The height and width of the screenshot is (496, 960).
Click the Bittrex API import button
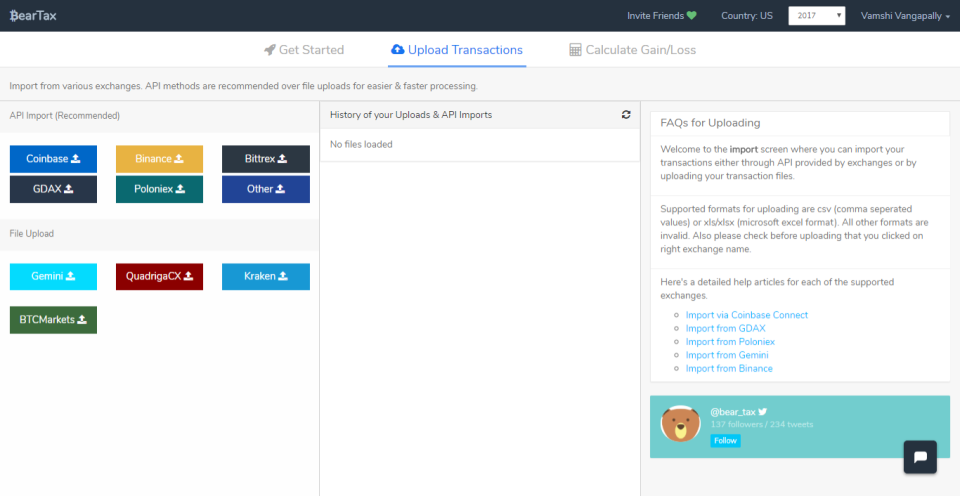click(x=266, y=159)
